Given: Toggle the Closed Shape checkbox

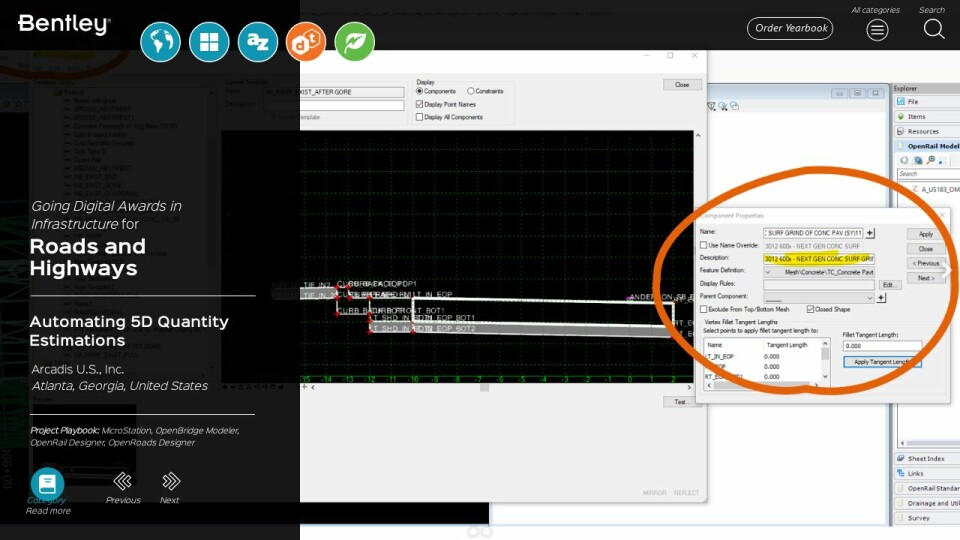Looking at the screenshot, I should [x=810, y=309].
